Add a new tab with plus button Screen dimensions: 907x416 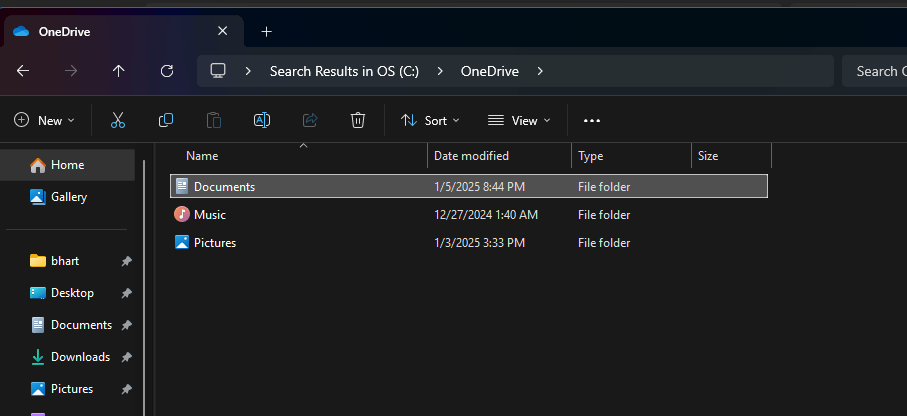[x=266, y=31]
